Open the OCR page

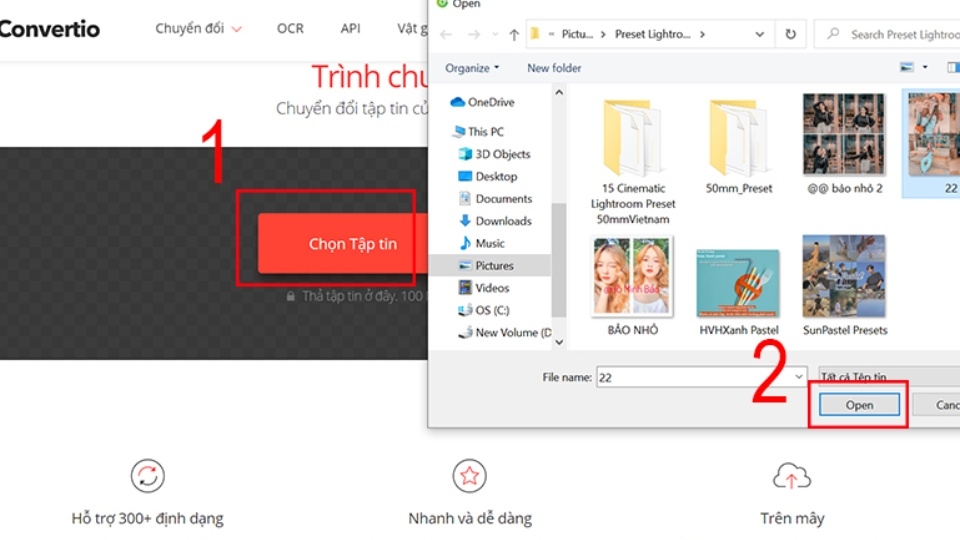tap(290, 29)
